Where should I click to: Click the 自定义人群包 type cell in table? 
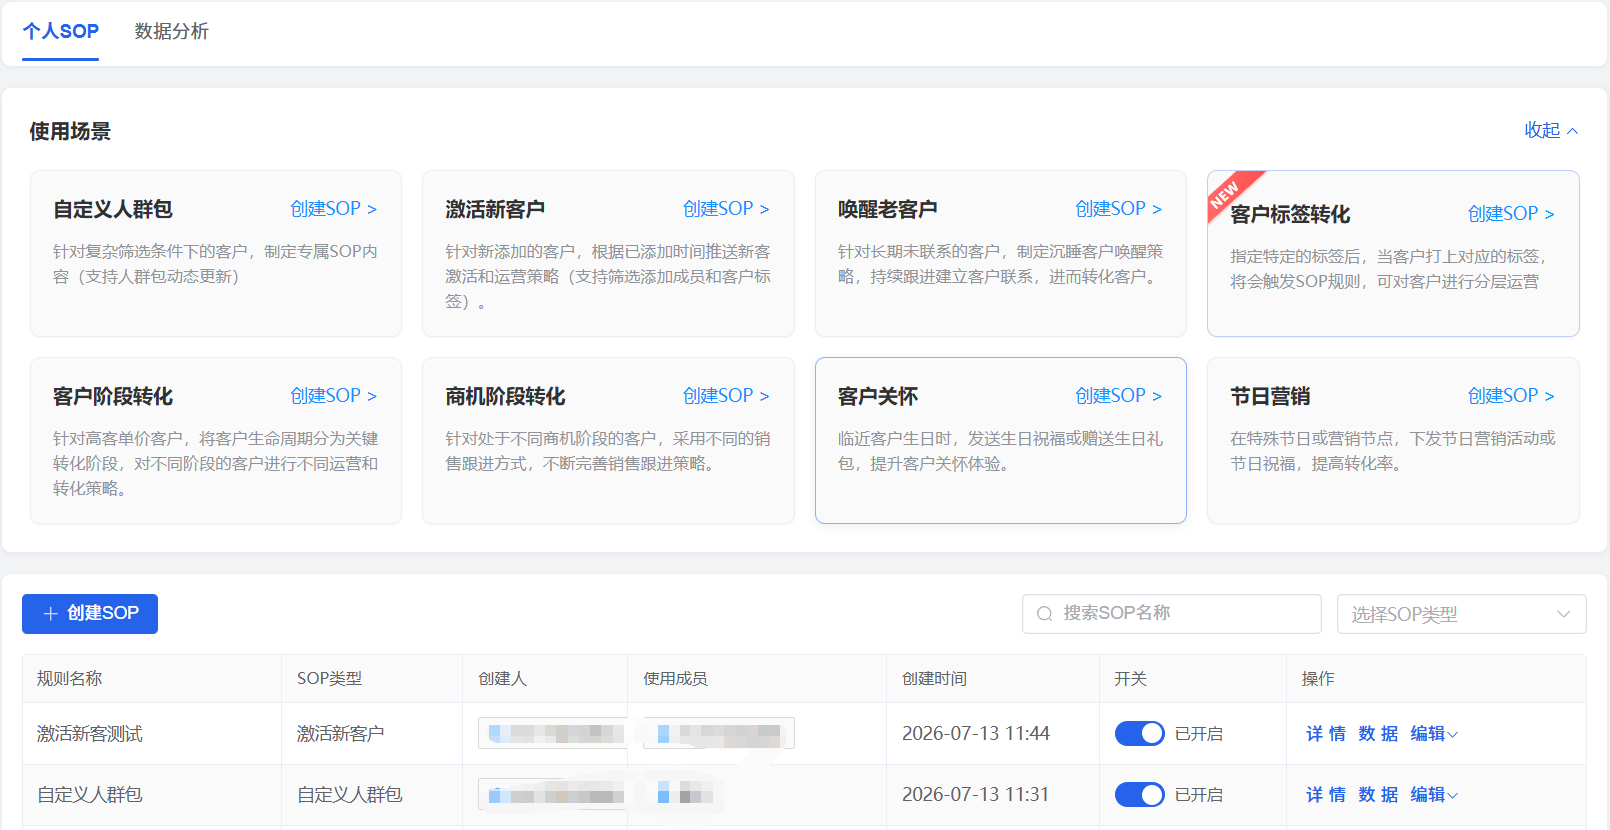pos(350,795)
